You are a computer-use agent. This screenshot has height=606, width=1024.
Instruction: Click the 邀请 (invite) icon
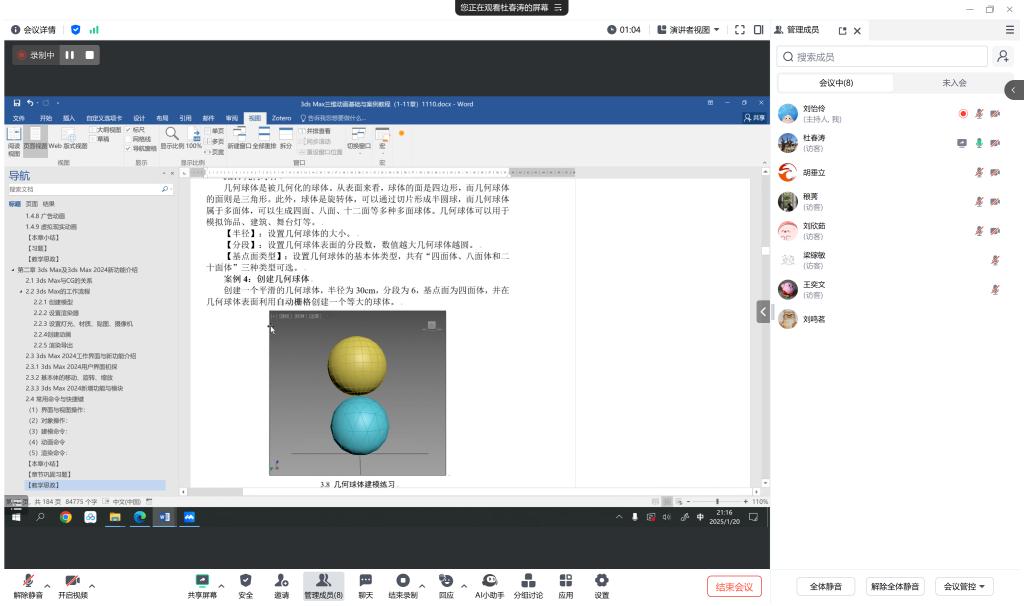281,581
